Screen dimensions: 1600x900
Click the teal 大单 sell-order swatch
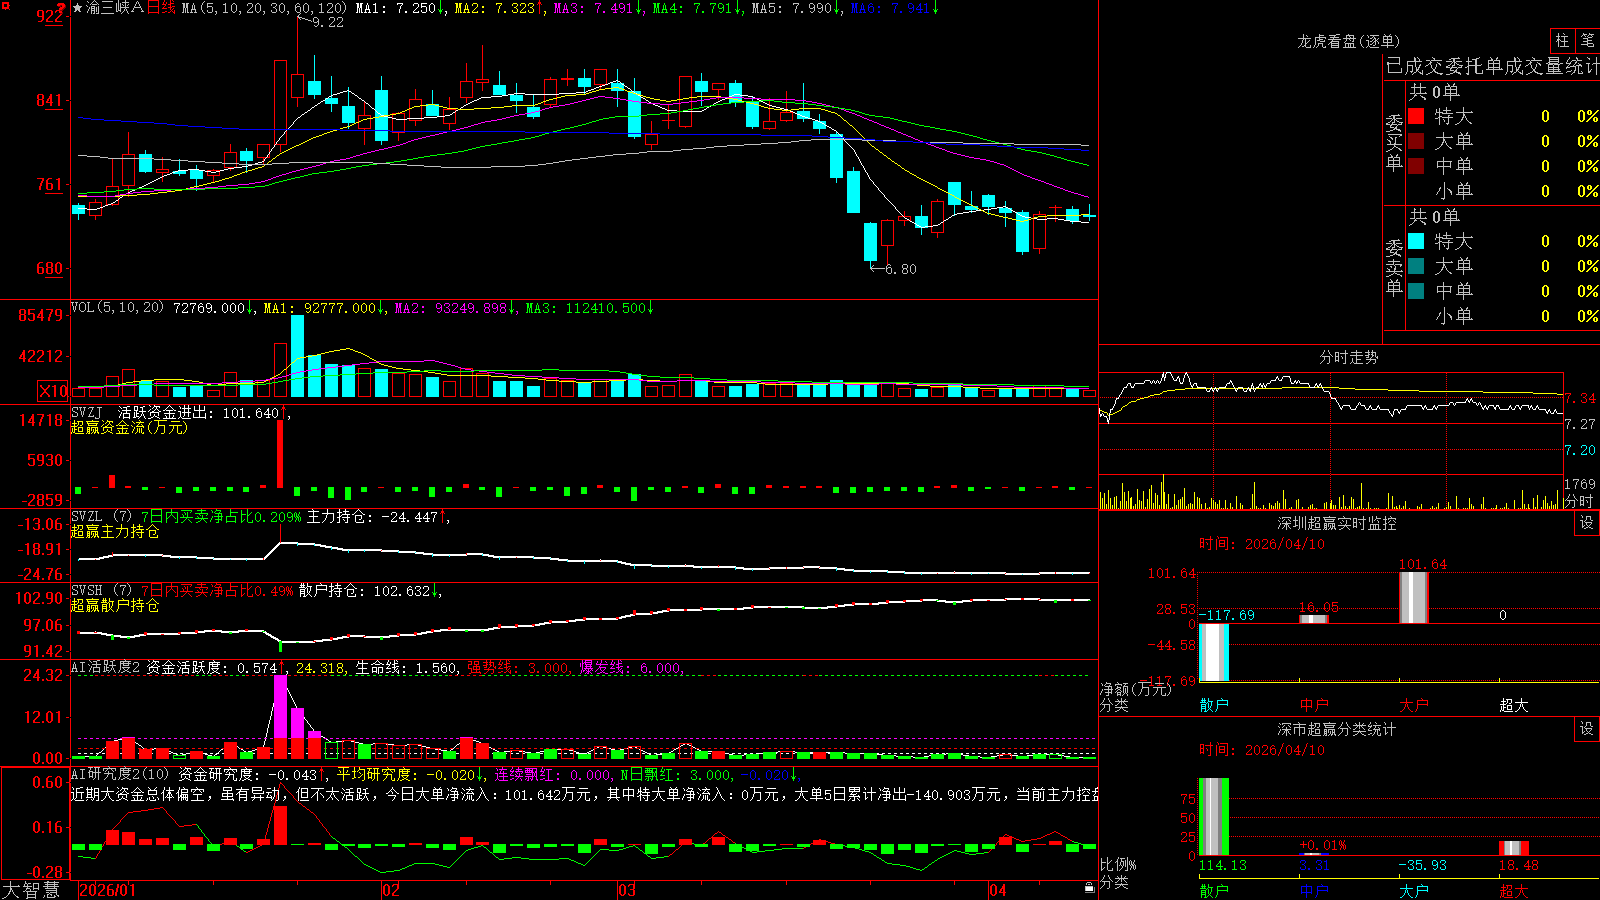point(1416,266)
